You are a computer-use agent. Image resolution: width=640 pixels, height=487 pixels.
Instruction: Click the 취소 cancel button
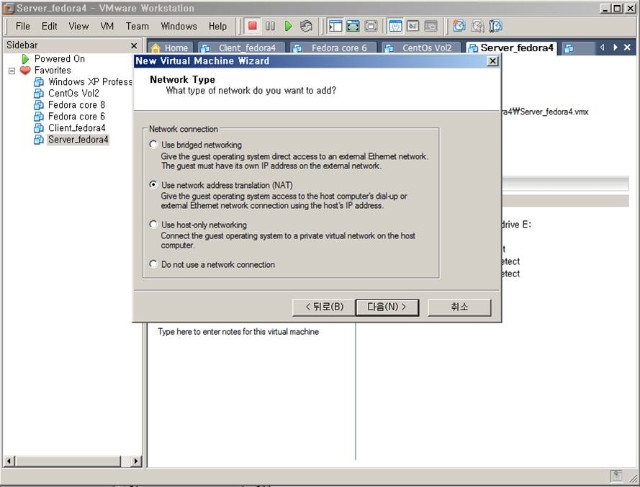pos(459,307)
